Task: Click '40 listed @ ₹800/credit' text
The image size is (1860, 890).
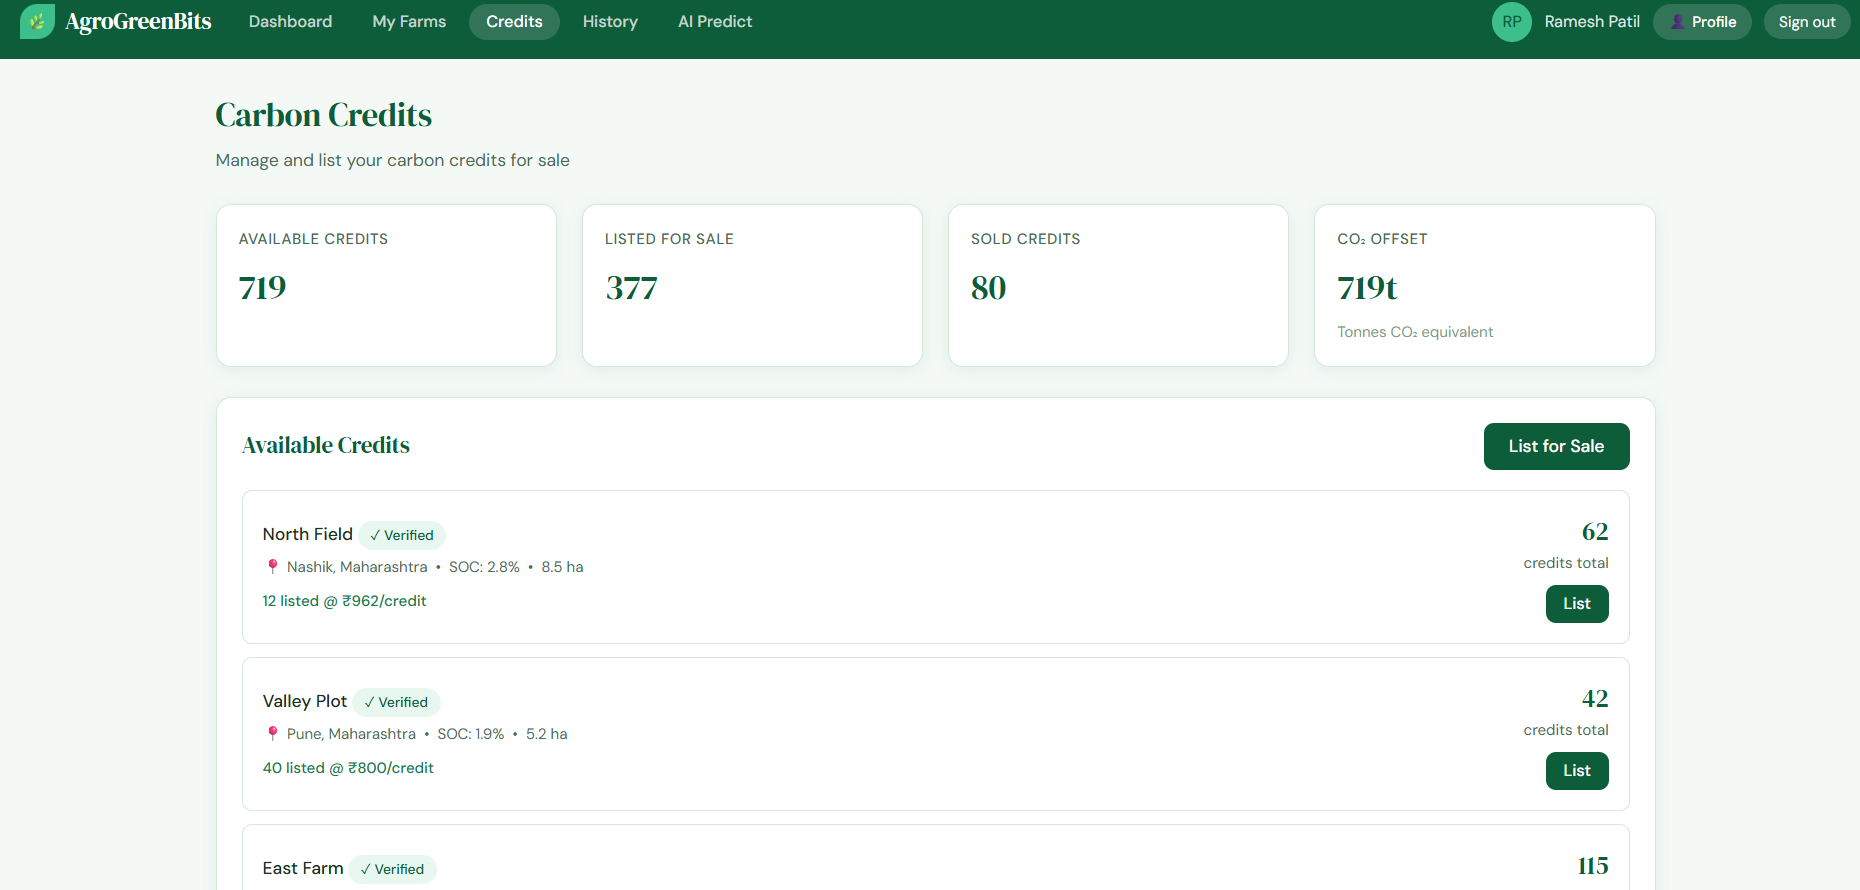Action: [348, 768]
